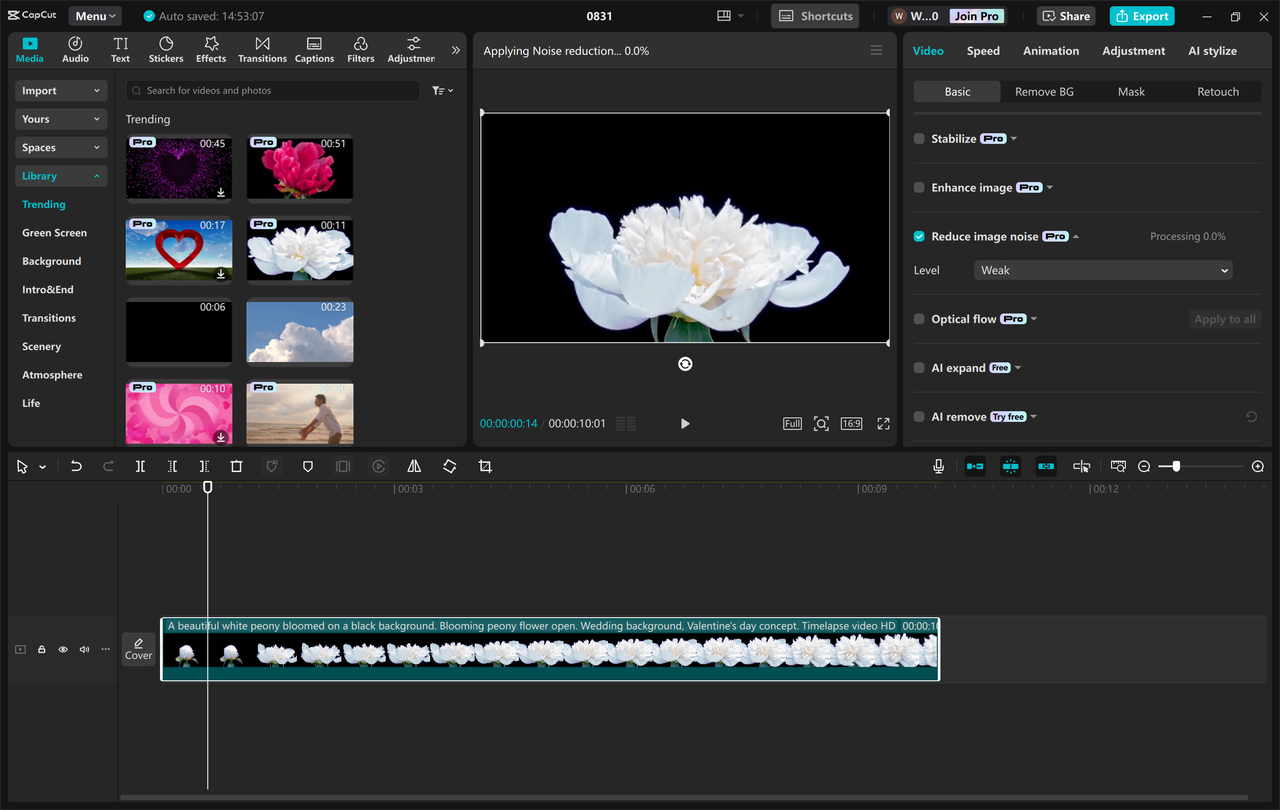Select Green Screen in the library sidebar
This screenshot has width=1280, height=810.
pyautogui.click(x=56, y=232)
